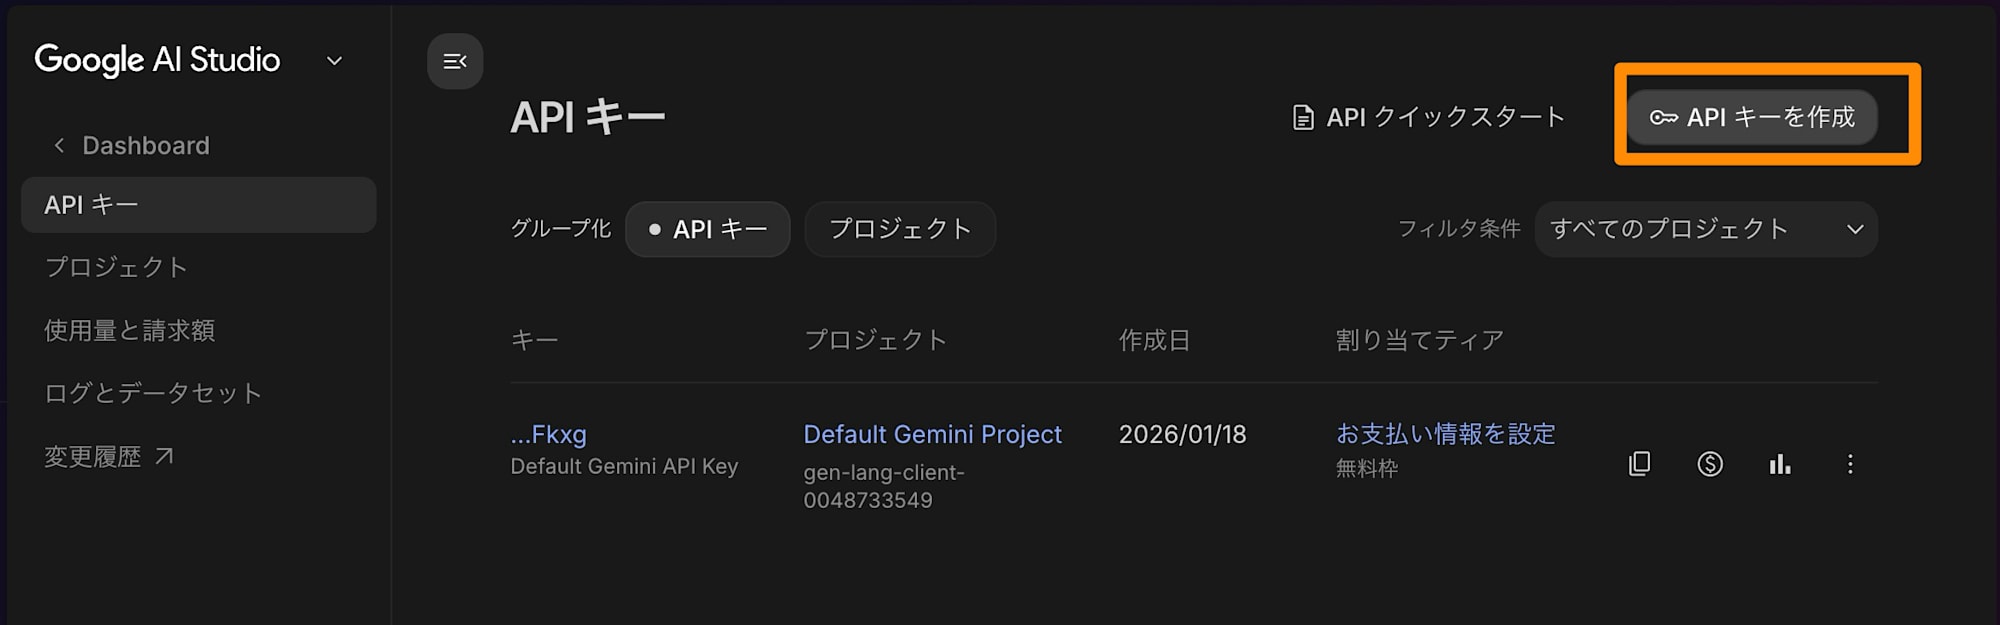2000x625 pixels.
Task: Group by プロジェクト toggle
Action: point(900,229)
